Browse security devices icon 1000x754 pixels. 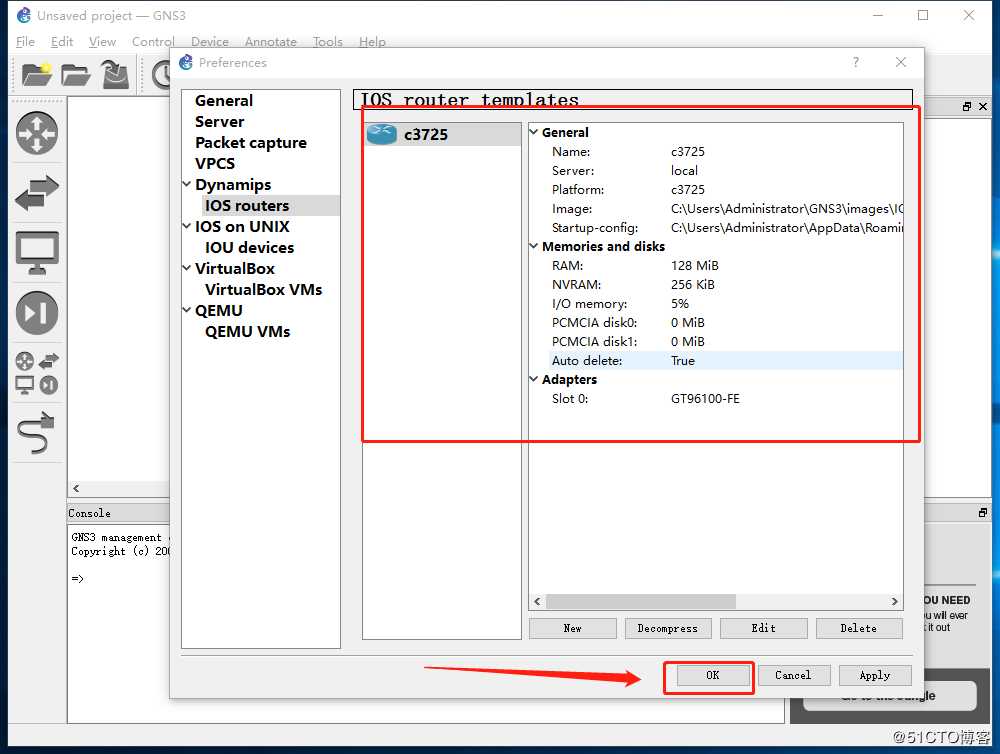click(x=37, y=313)
